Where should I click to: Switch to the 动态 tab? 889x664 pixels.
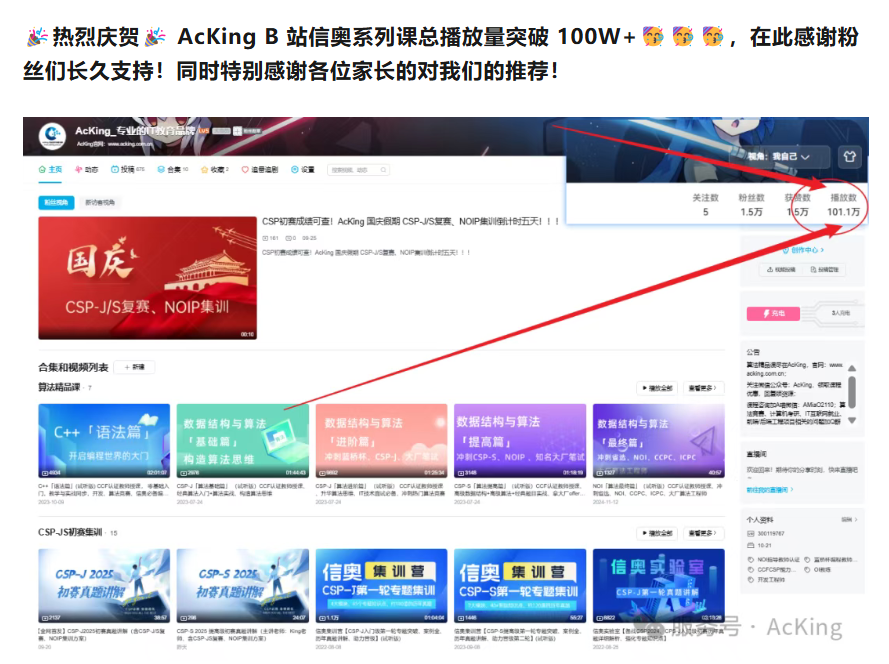(x=86, y=170)
